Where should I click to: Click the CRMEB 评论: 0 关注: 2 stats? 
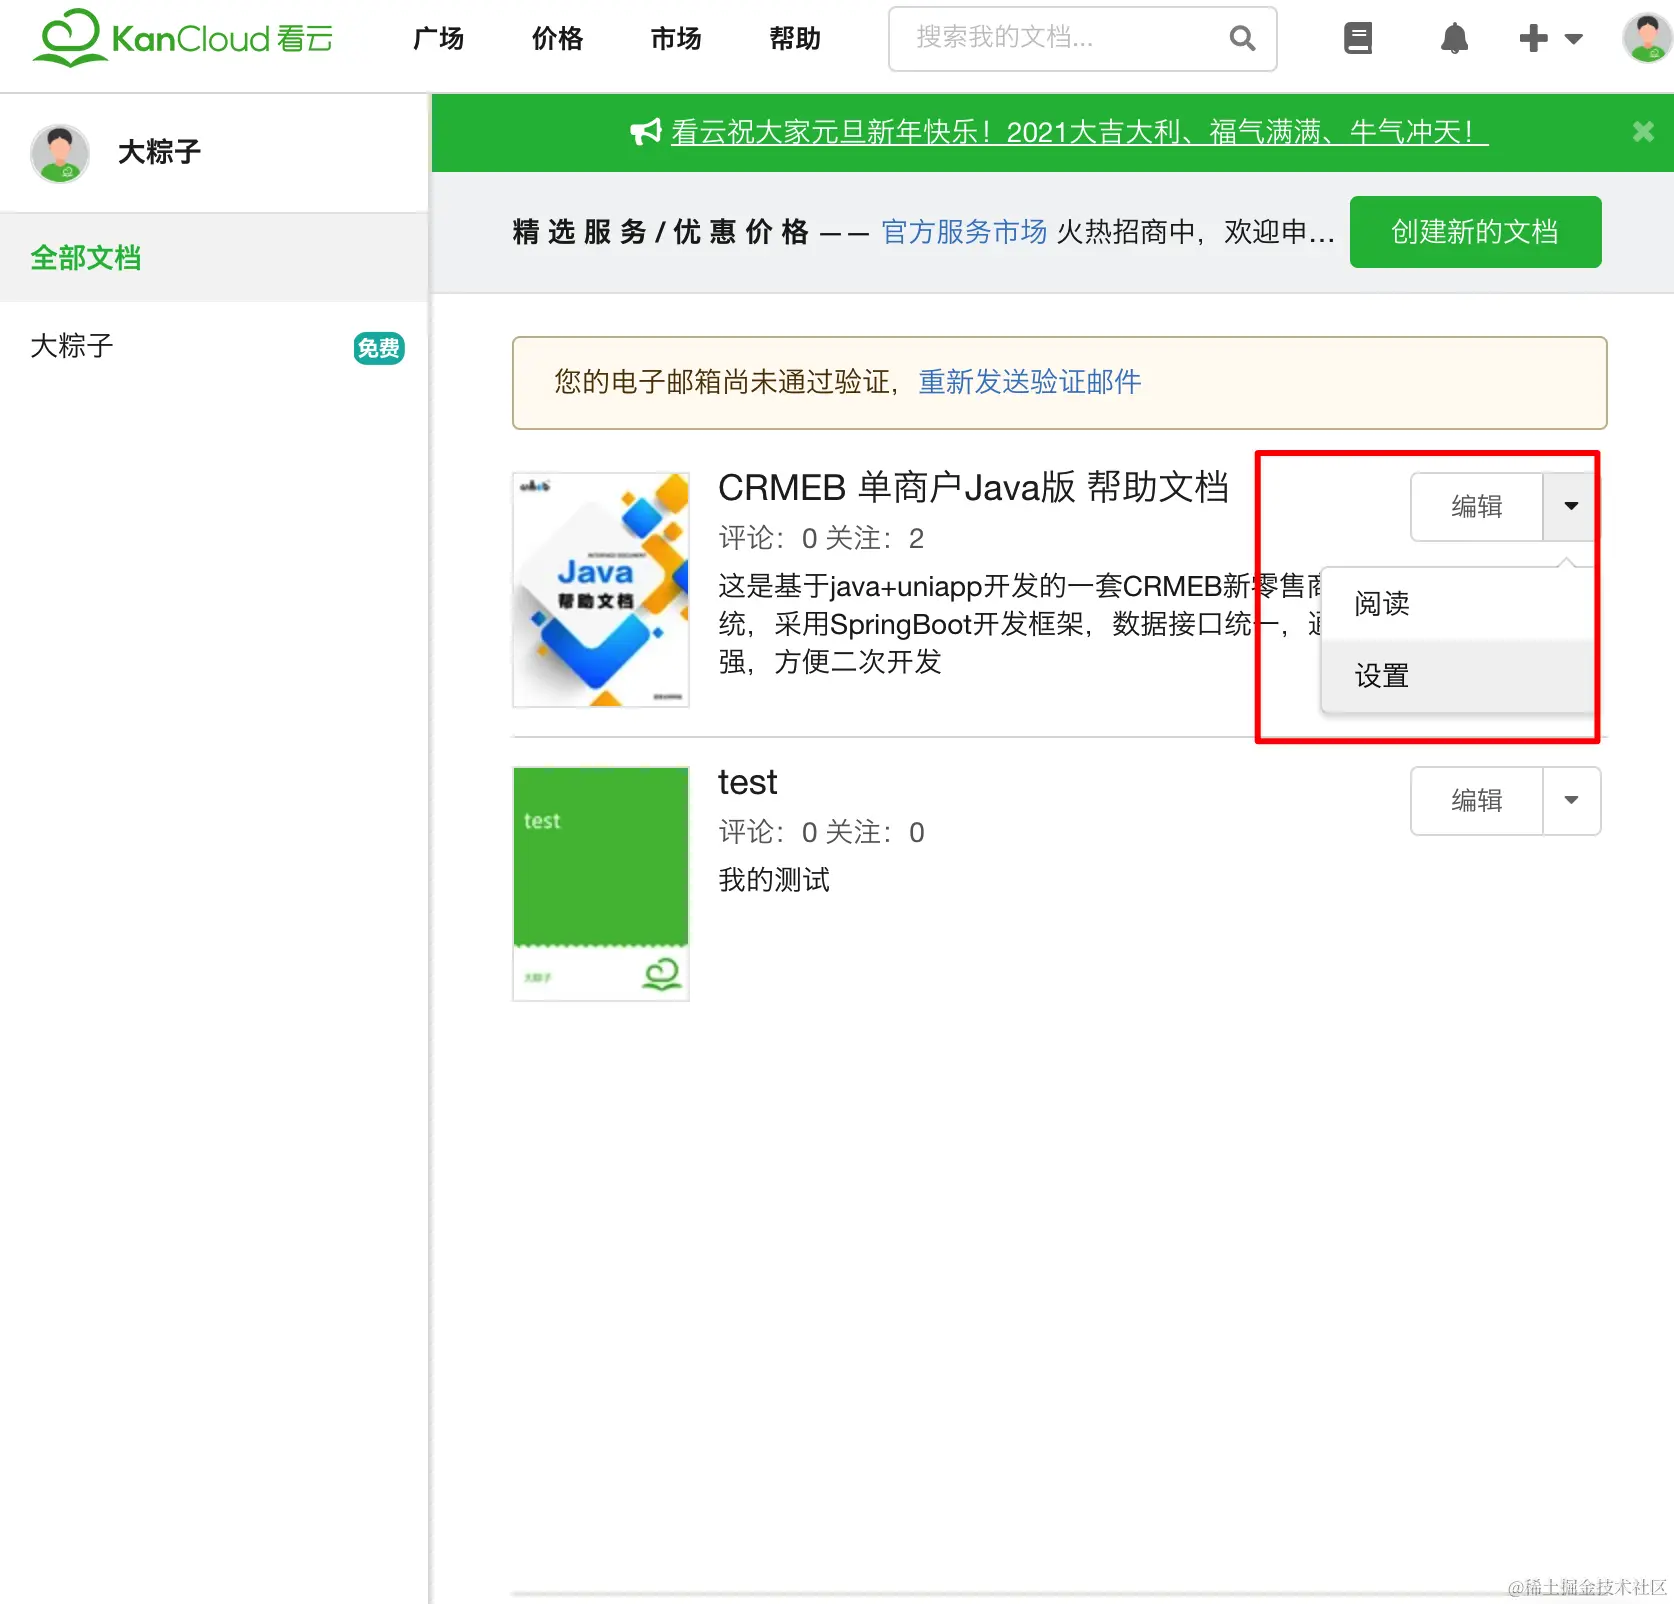(x=821, y=539)
